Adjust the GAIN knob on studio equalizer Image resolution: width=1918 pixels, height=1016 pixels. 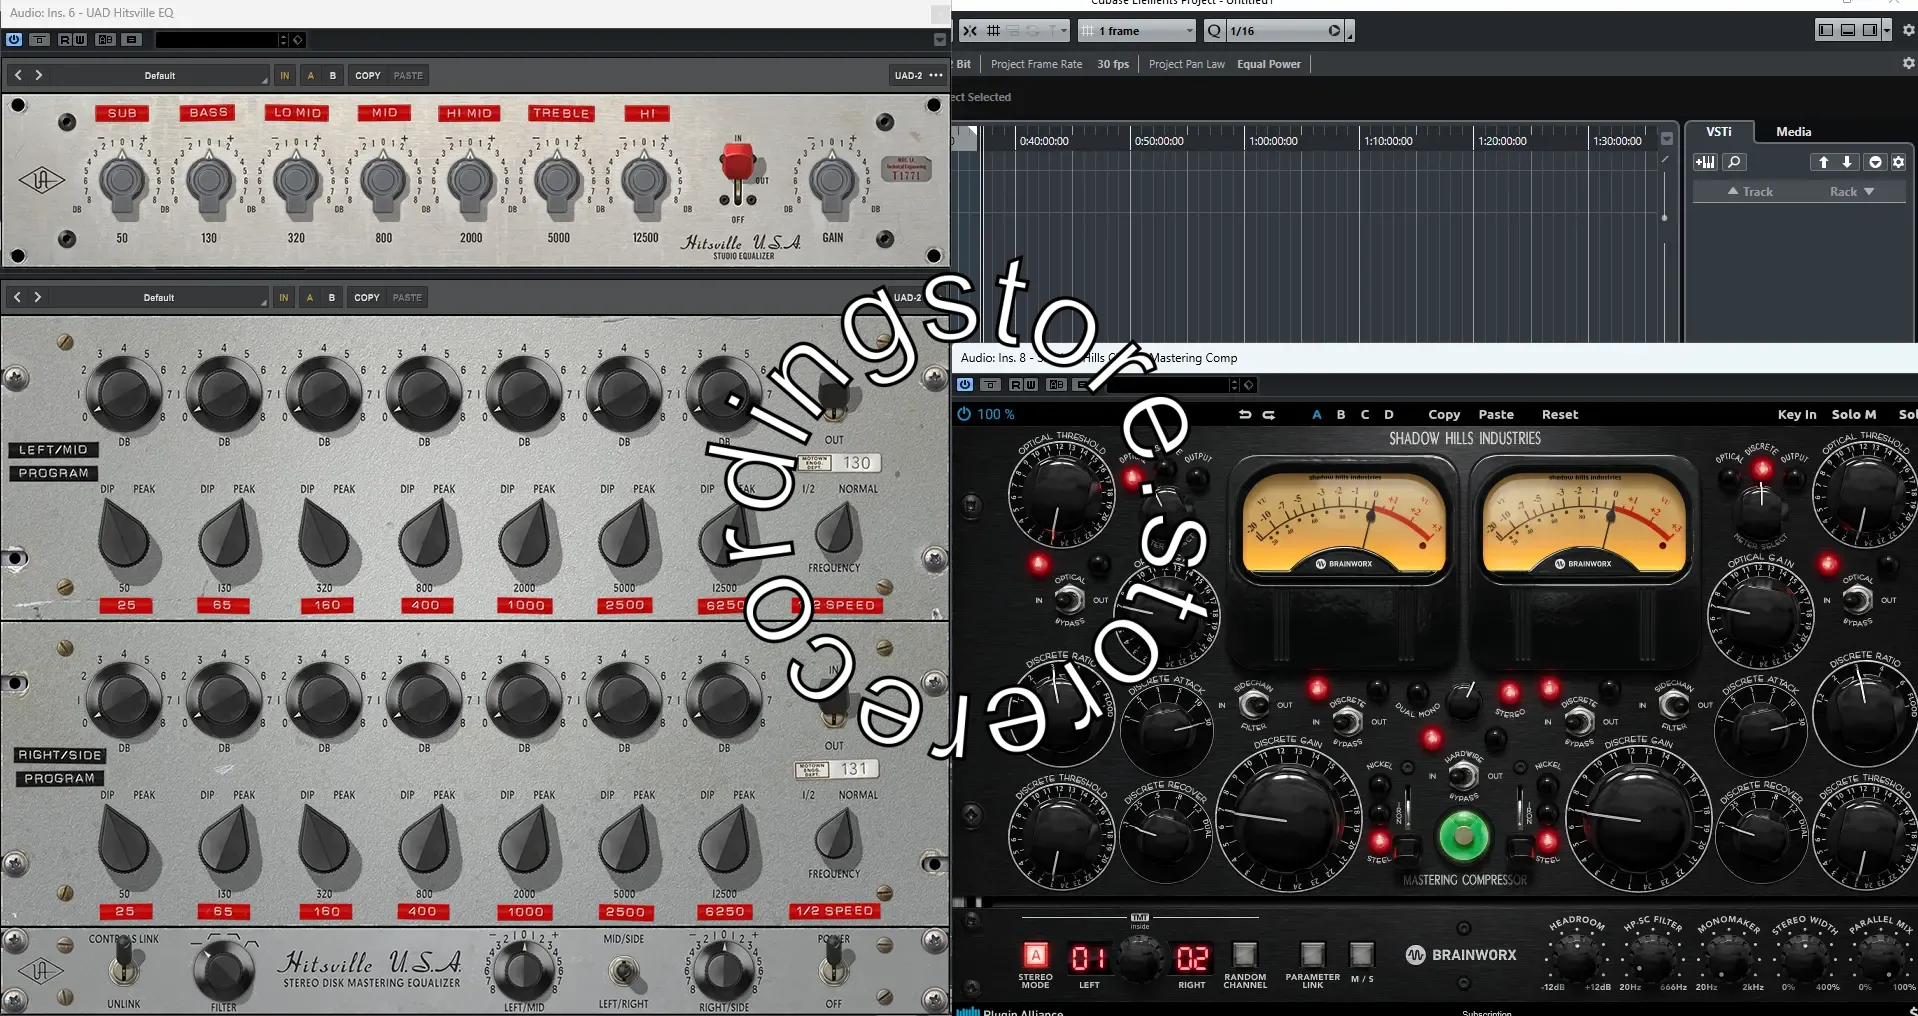(x=832, y=181)
